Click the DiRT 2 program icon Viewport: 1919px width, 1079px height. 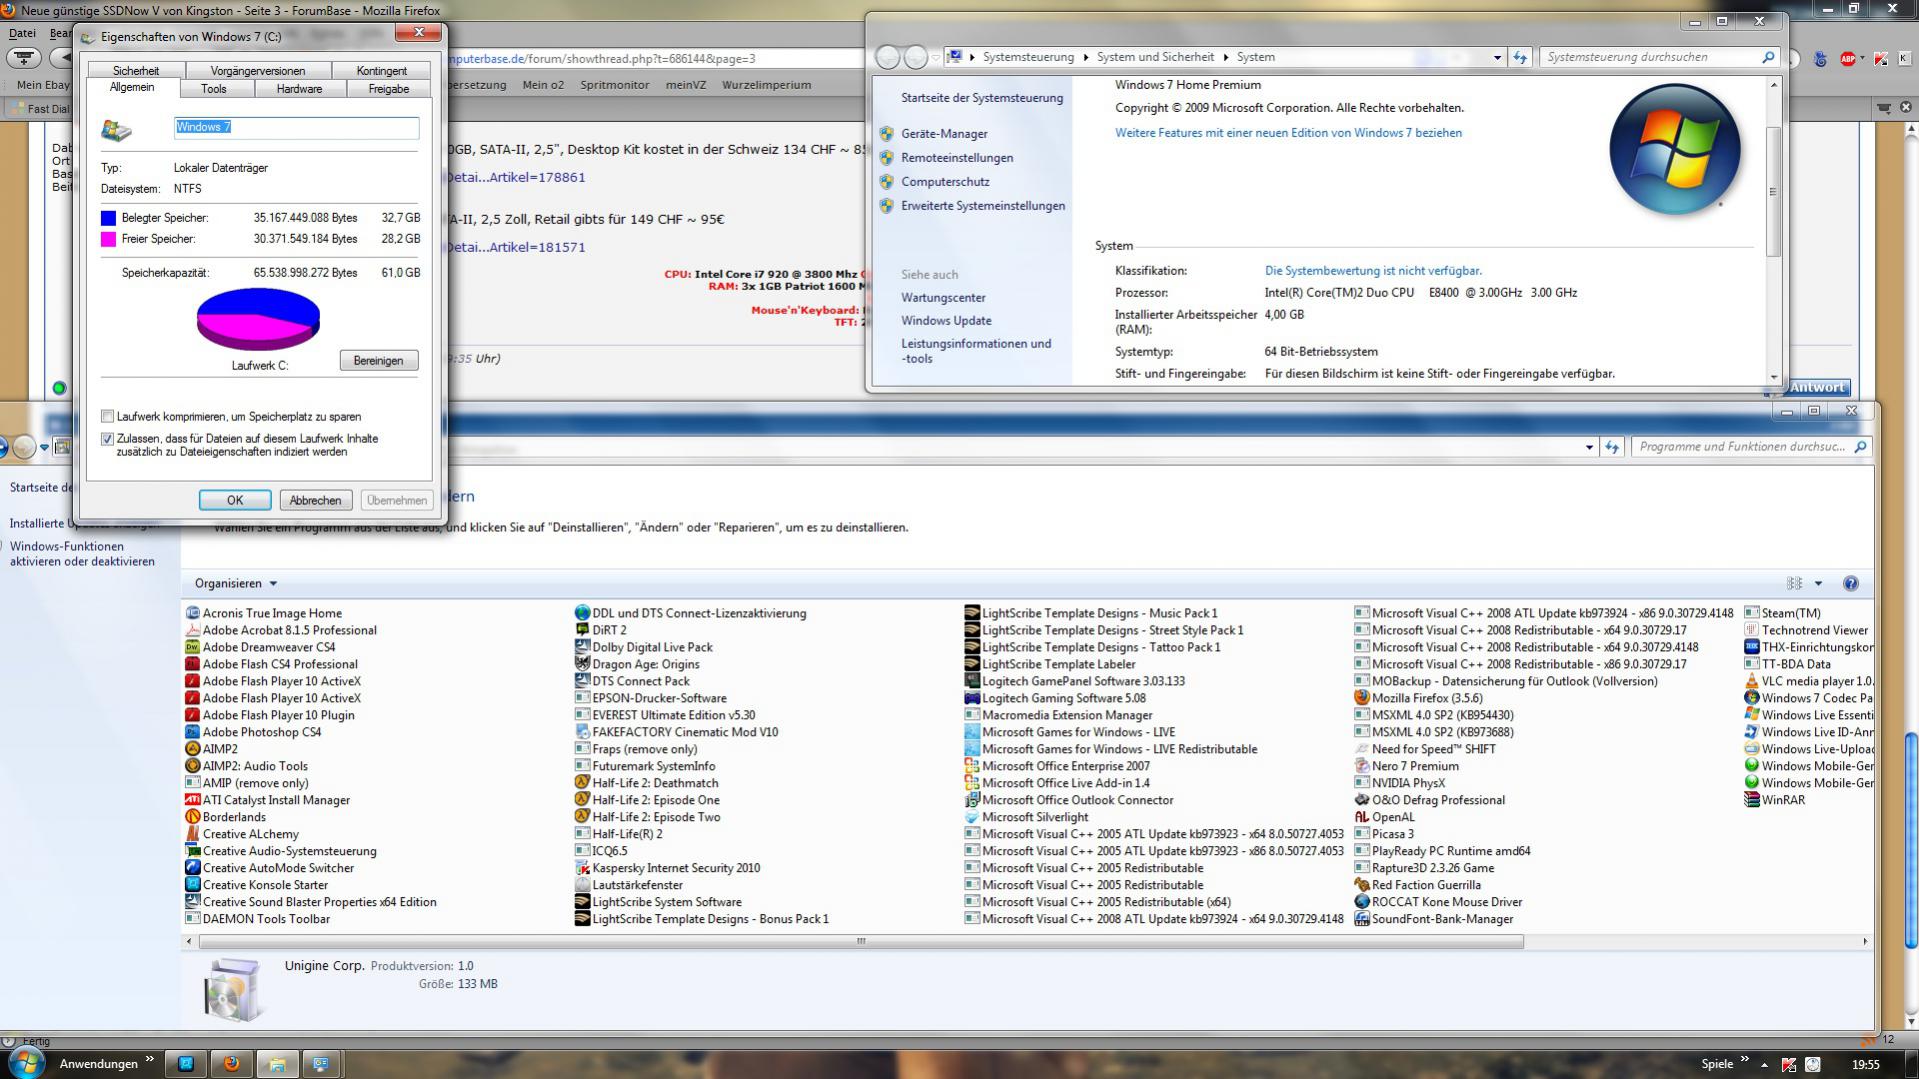click(x=582, y=630)
